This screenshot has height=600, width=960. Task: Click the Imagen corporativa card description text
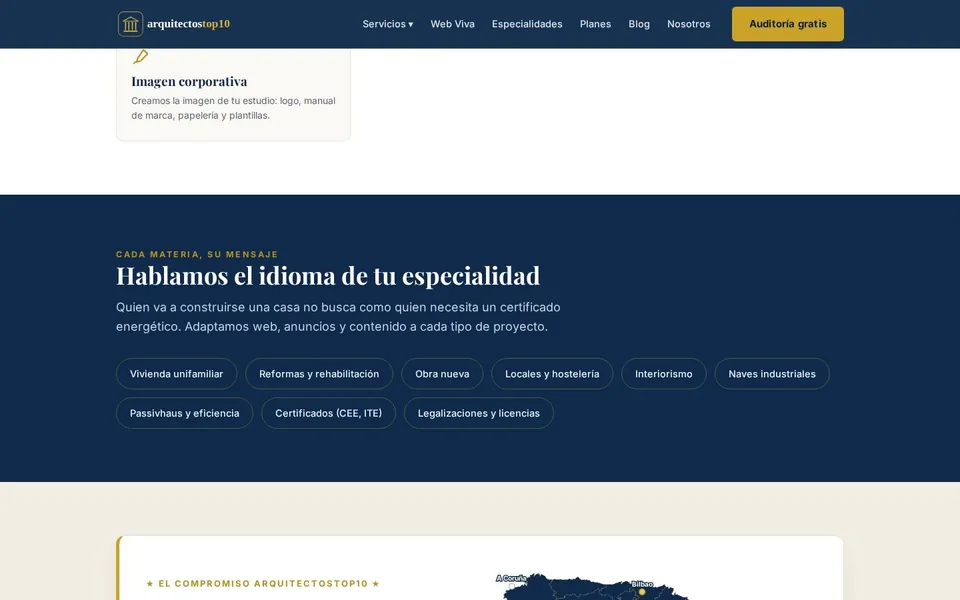click(233, 108)
